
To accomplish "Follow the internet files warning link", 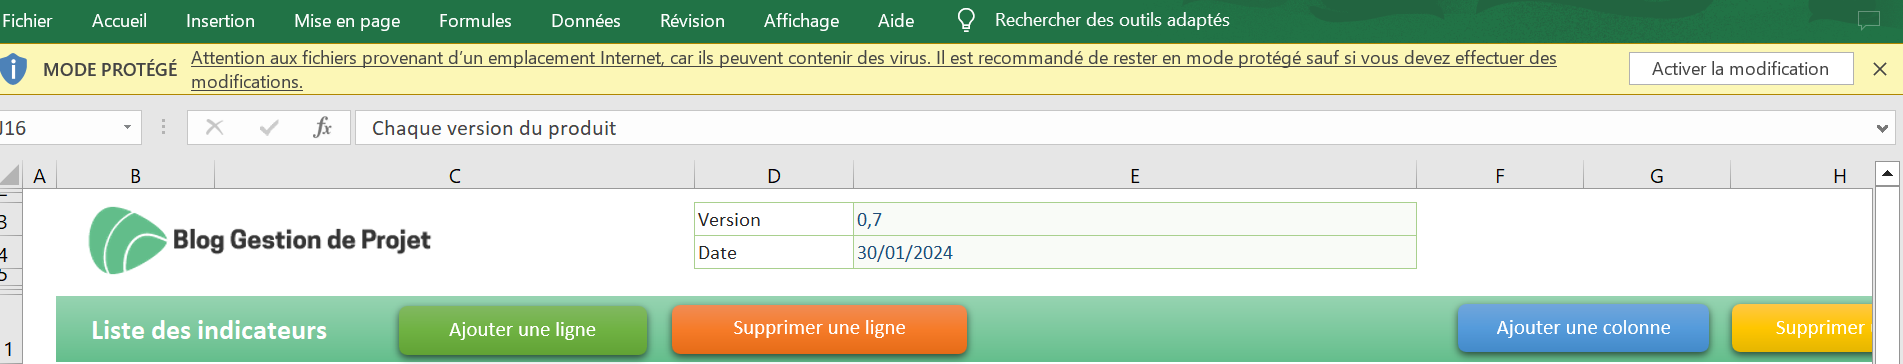I will coord(873,70).
